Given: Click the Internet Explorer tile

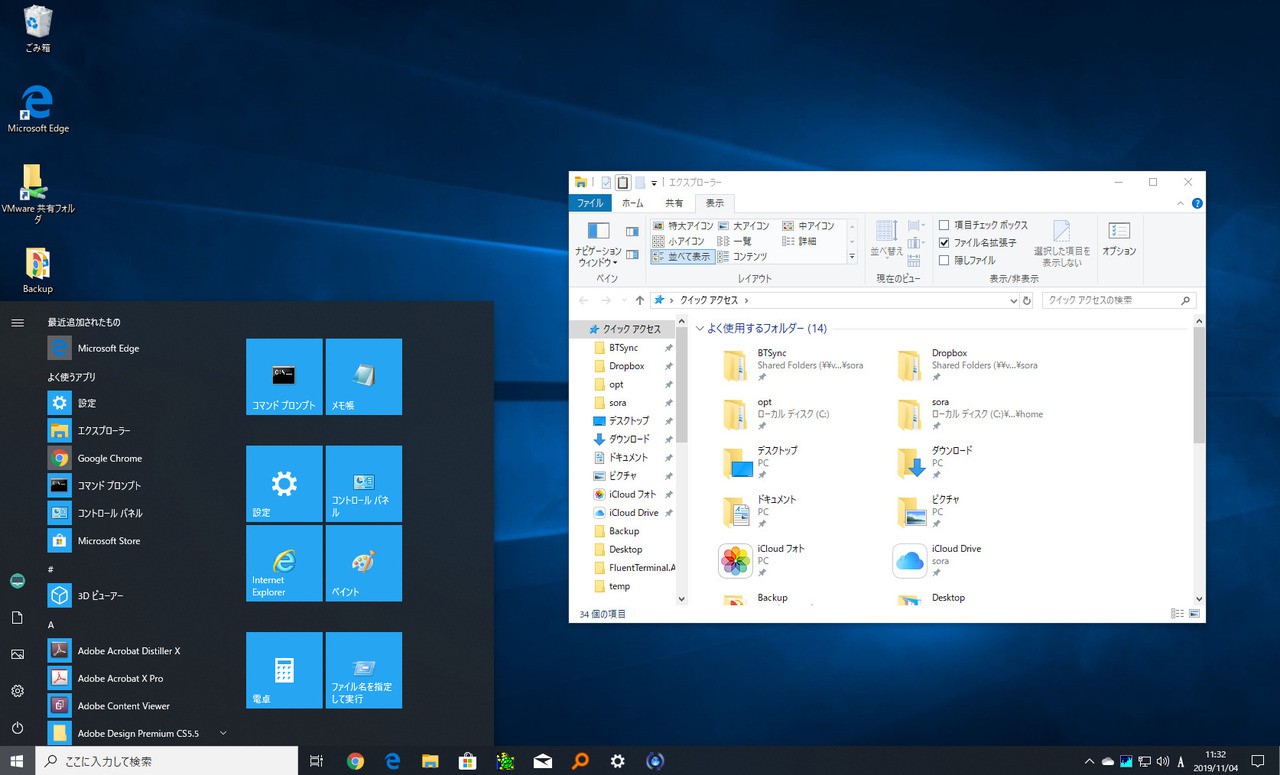Looking at the screenshot, I should [x=284, y=563].
